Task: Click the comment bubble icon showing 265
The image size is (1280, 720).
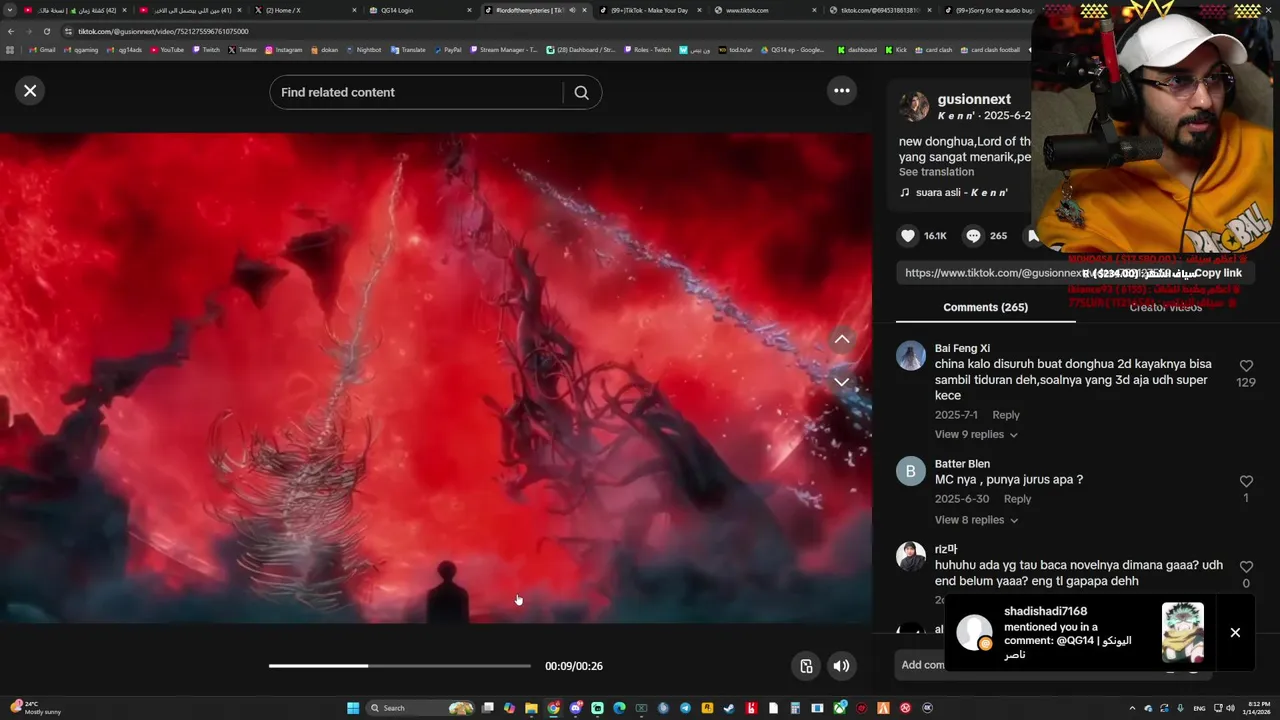Action: pos(973,236)
